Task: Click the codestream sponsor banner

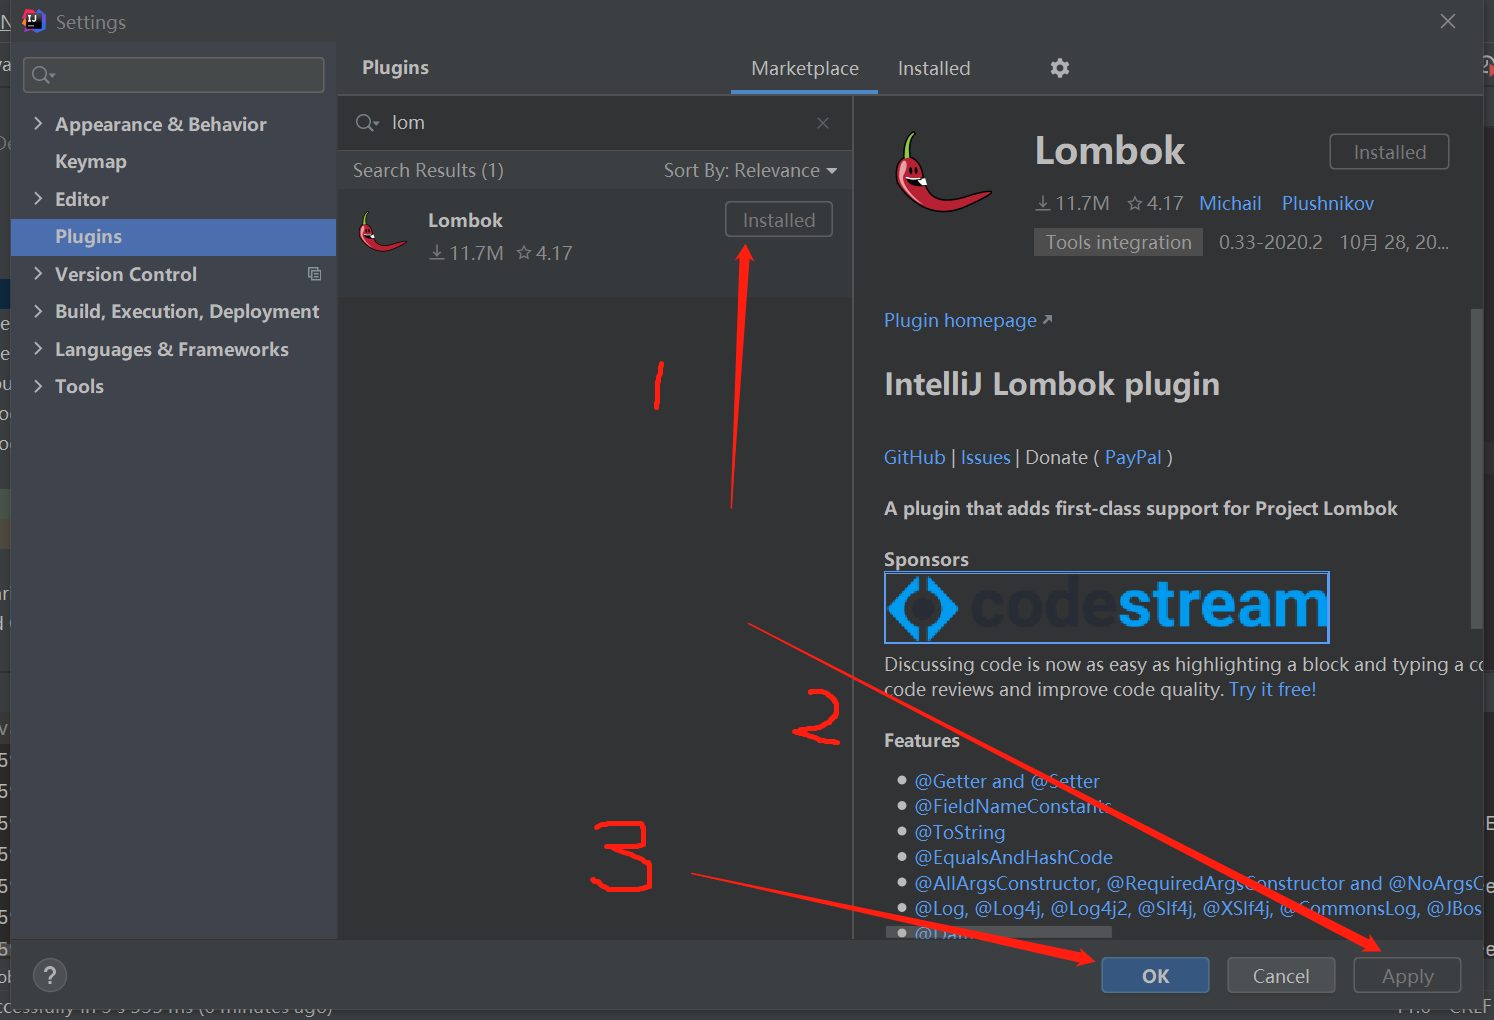Action: coord(1107,607)
